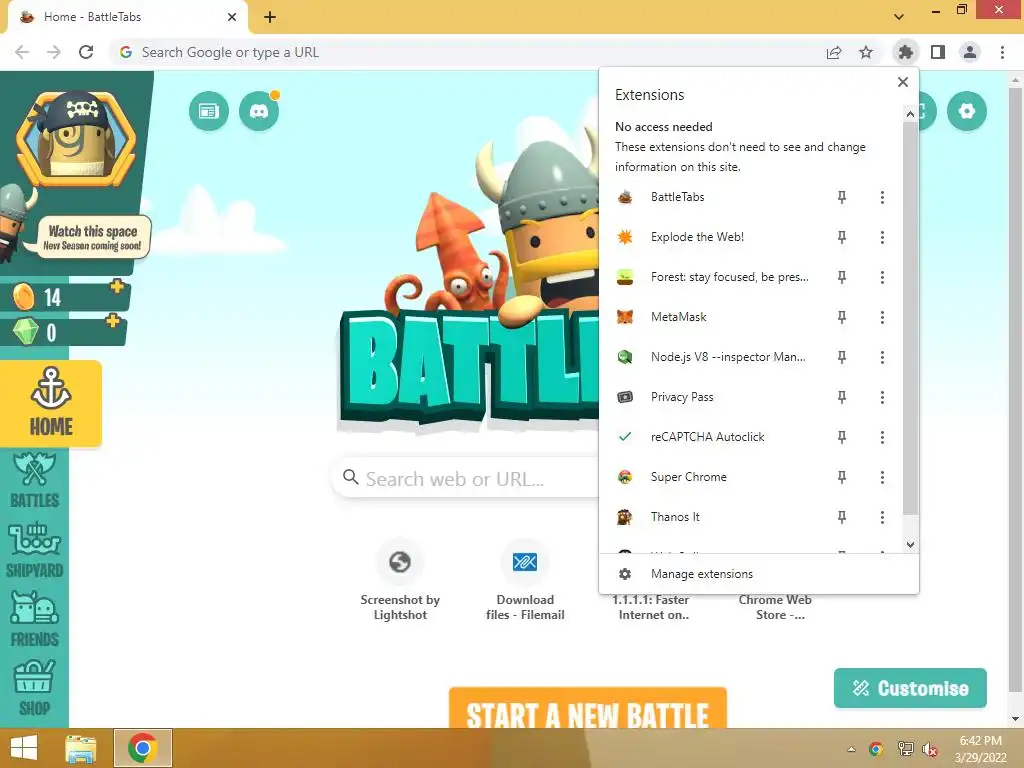Click the Thanos It extension entry
1024x768 pixels.
click(715, 517)
